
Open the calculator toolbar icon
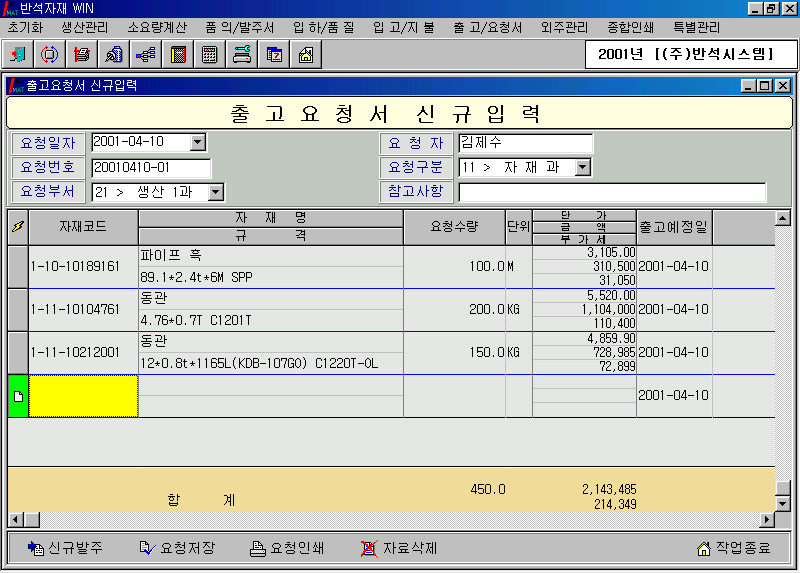click(209, 54)
